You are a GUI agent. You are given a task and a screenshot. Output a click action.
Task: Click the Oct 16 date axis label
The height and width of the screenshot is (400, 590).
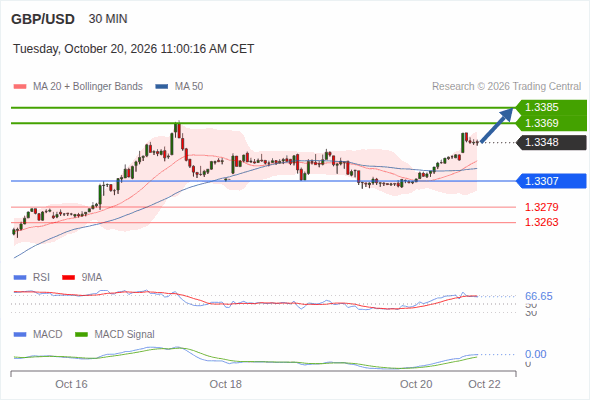(71, 384)
